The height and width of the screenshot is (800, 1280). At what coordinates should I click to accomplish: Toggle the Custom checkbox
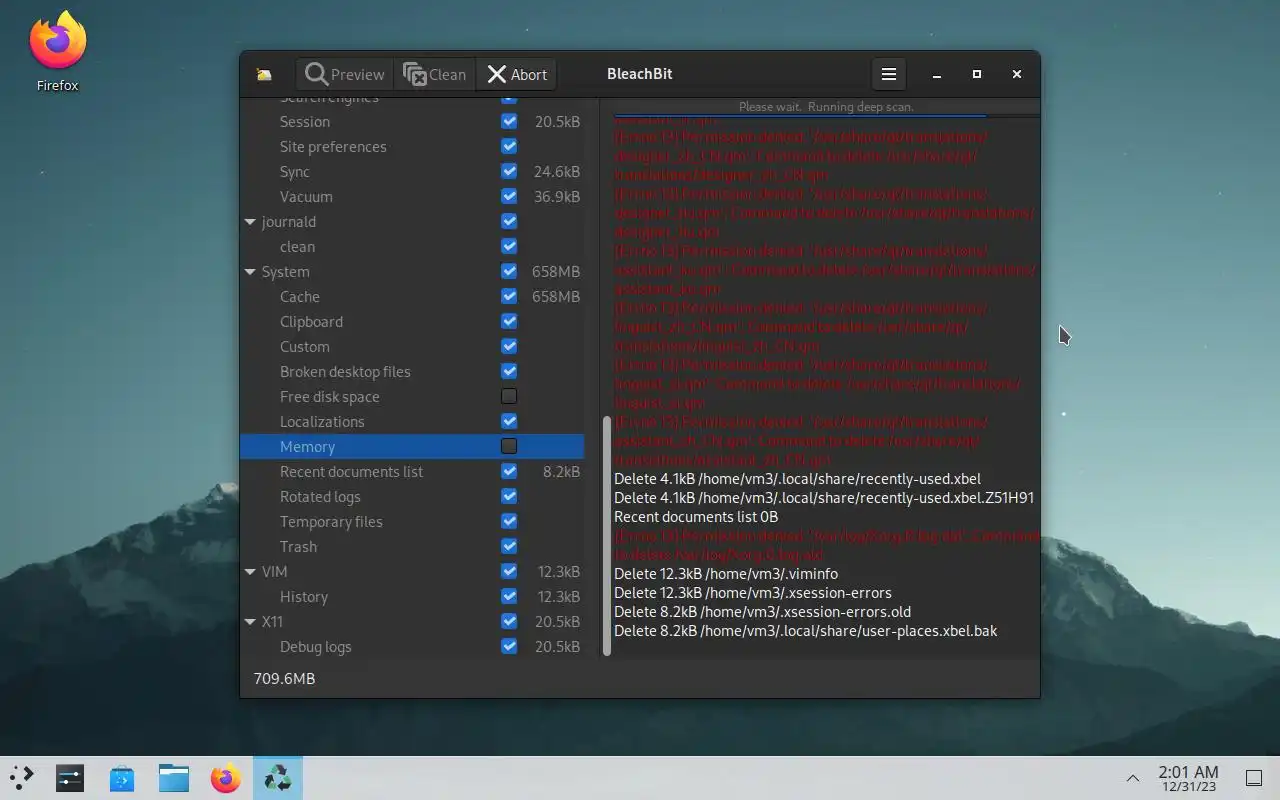tap(509, 346)
